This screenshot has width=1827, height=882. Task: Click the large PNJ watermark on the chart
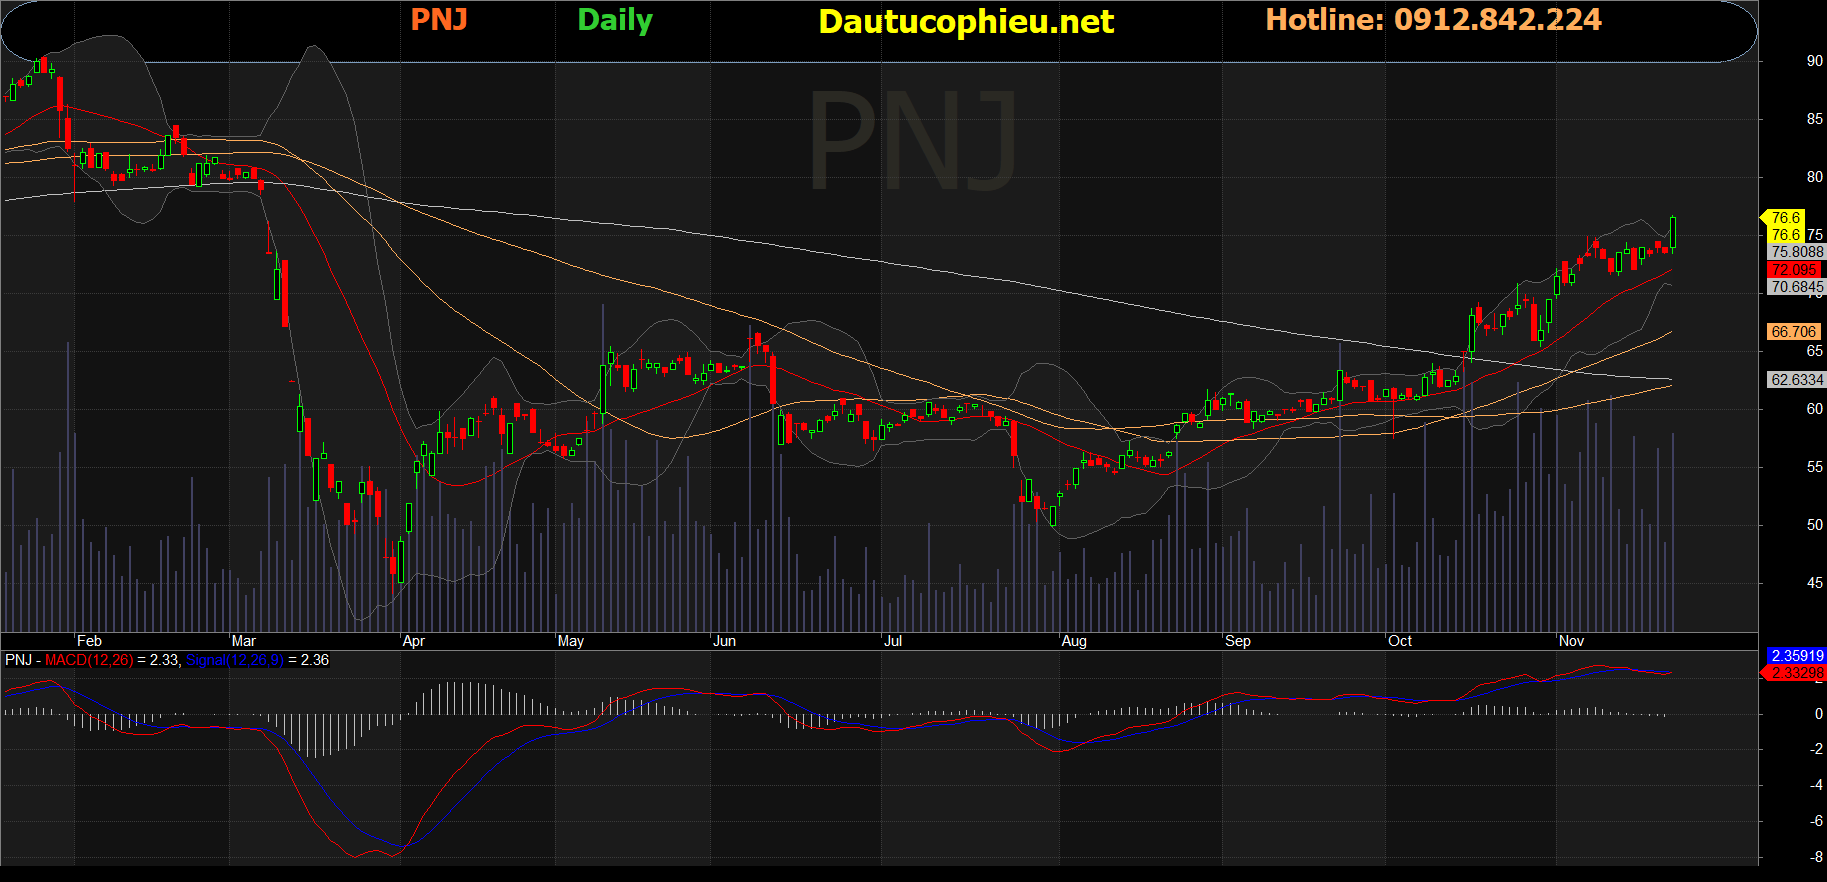[912, 140]
